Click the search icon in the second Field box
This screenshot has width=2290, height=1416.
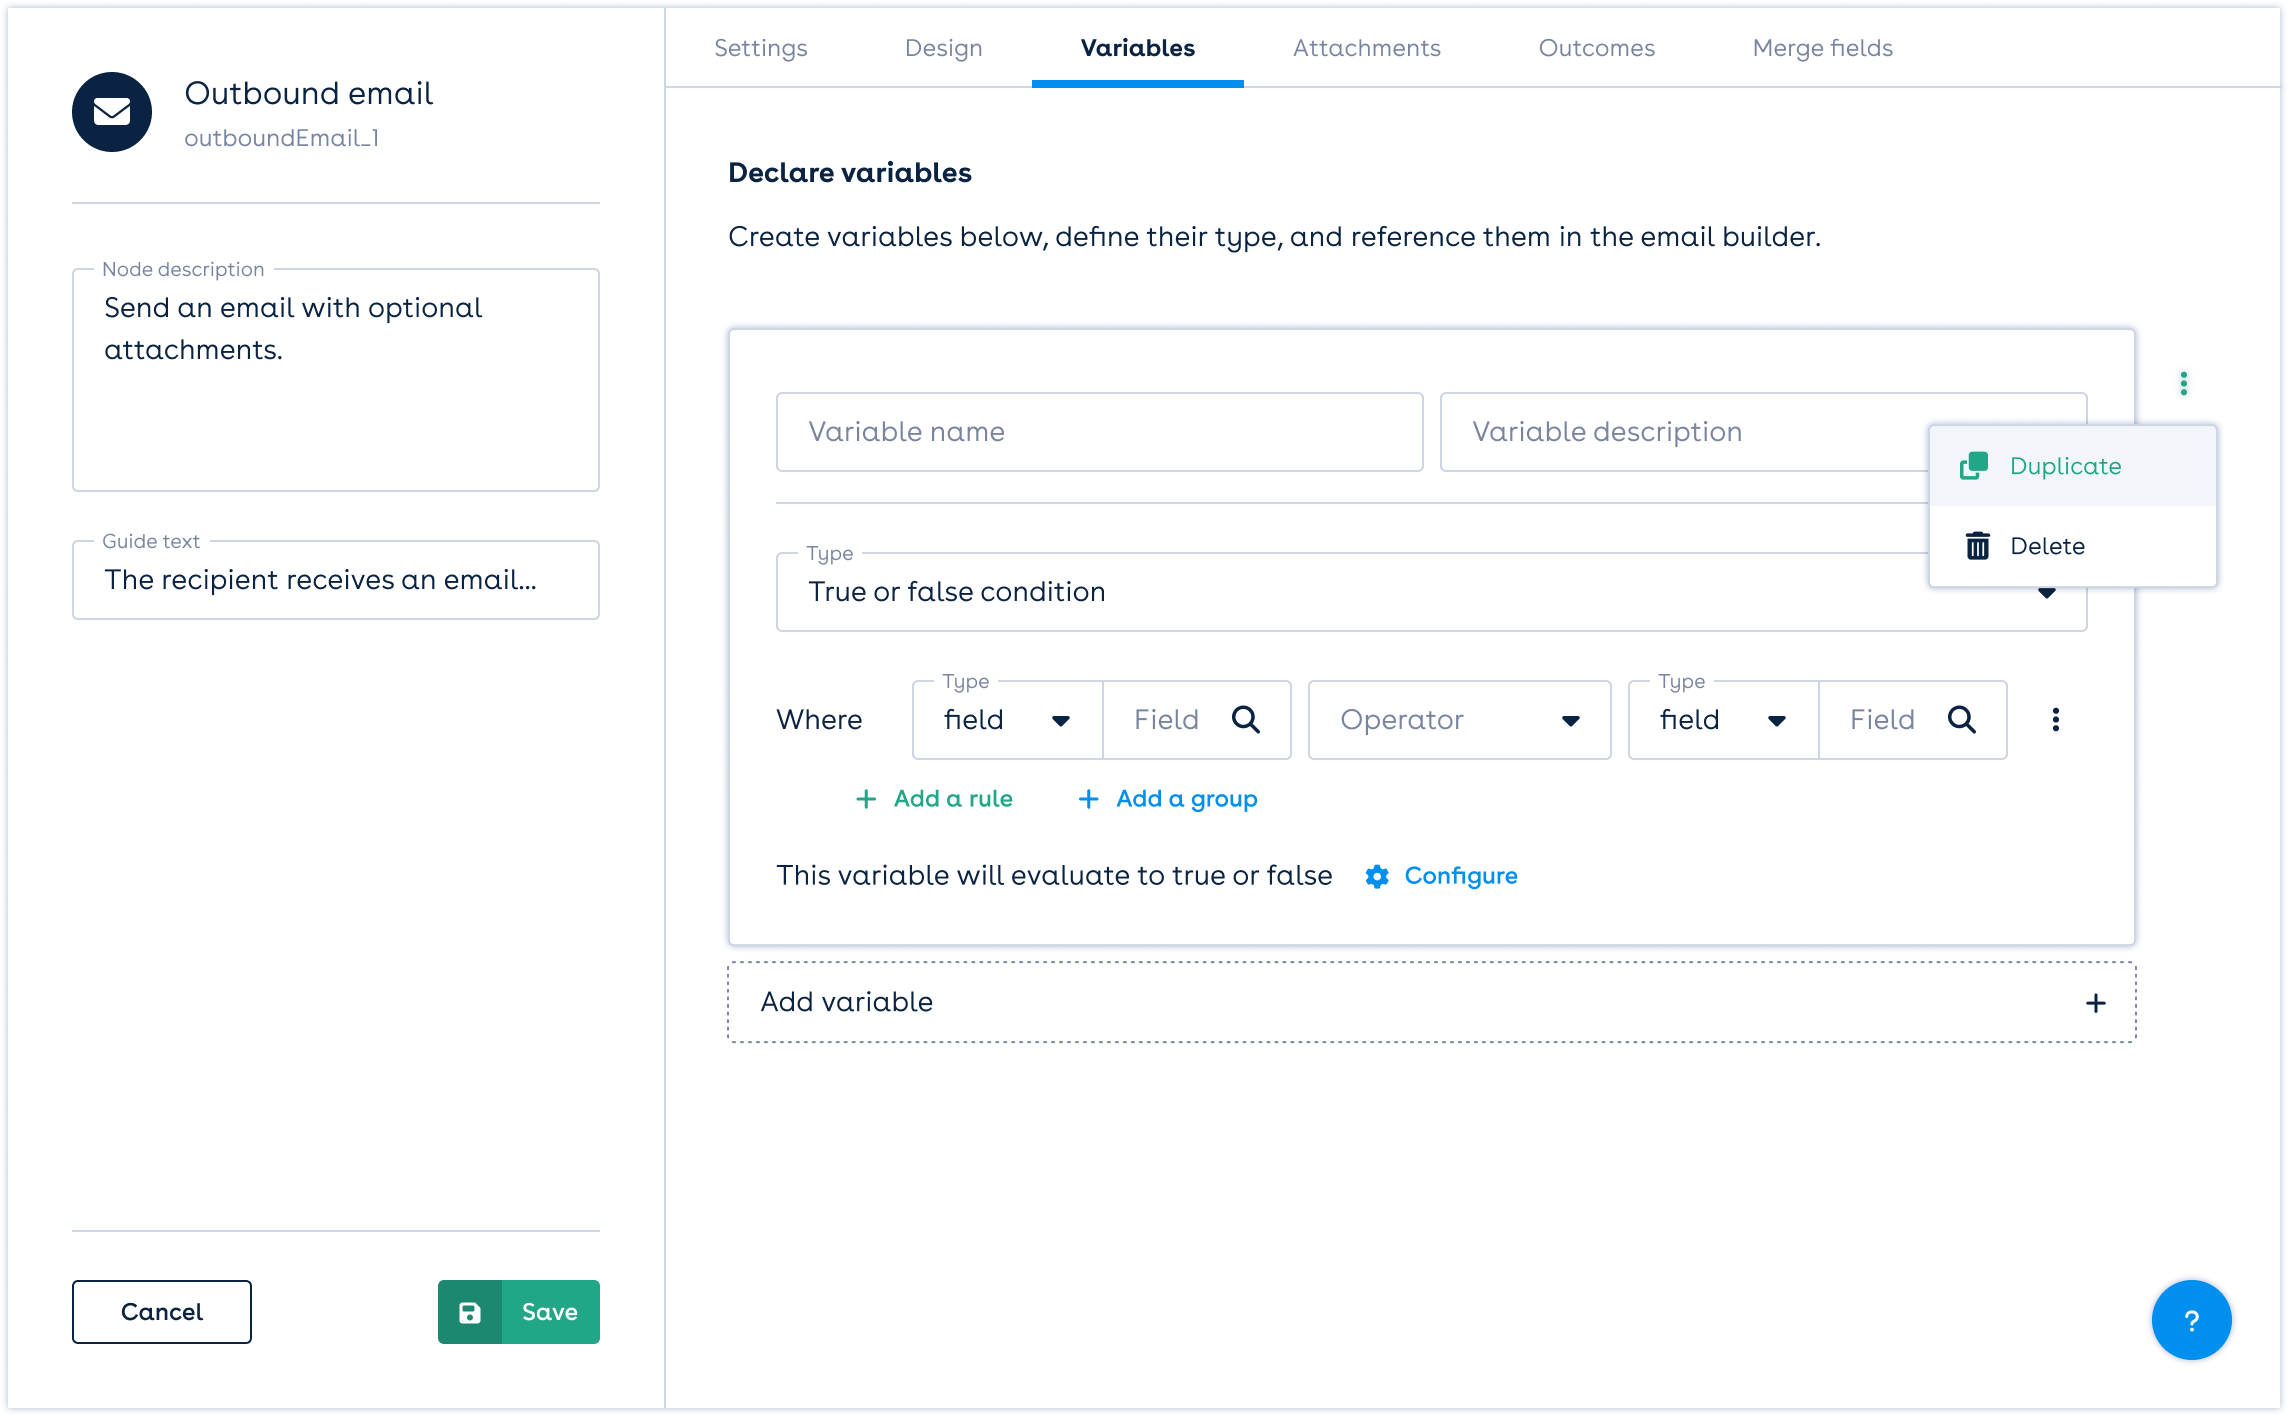(x=1961, y=720)
